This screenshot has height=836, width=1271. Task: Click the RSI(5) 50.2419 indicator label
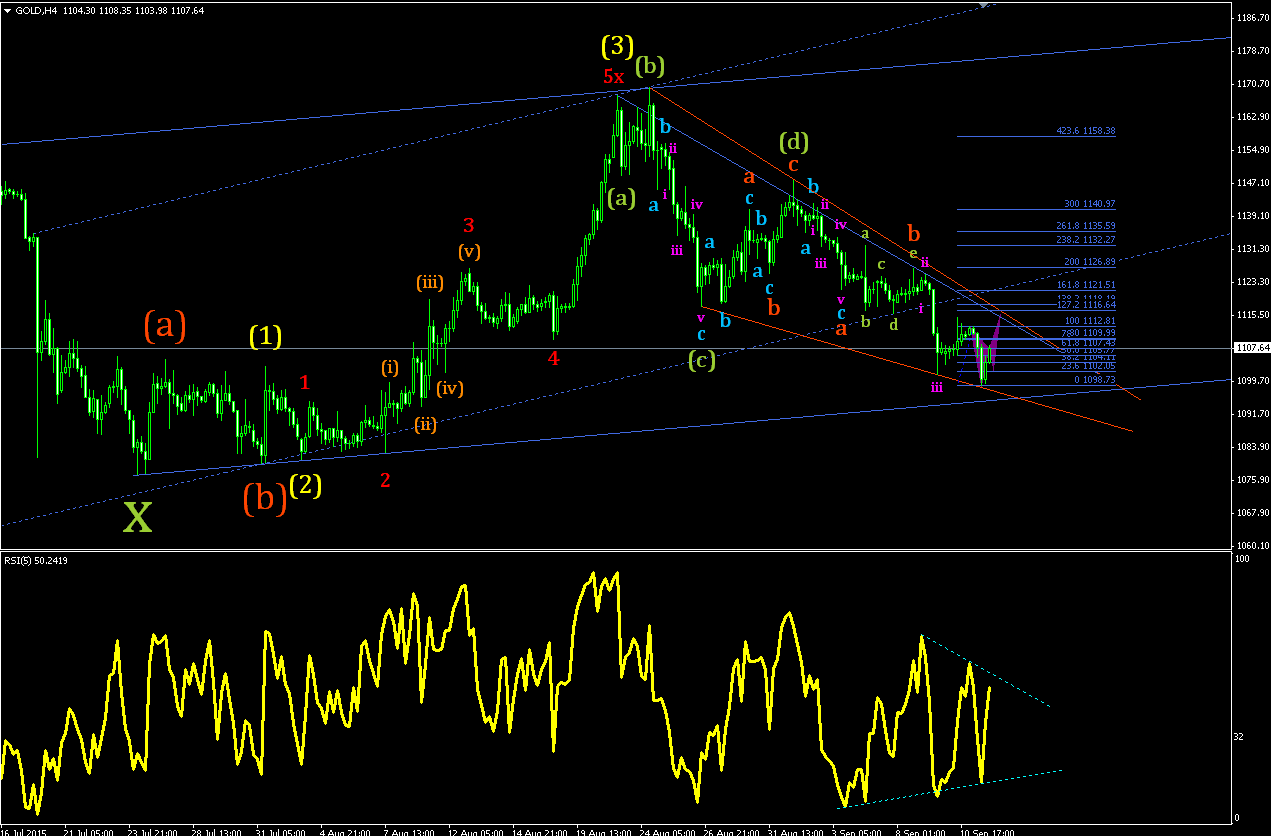coord(36,560)
